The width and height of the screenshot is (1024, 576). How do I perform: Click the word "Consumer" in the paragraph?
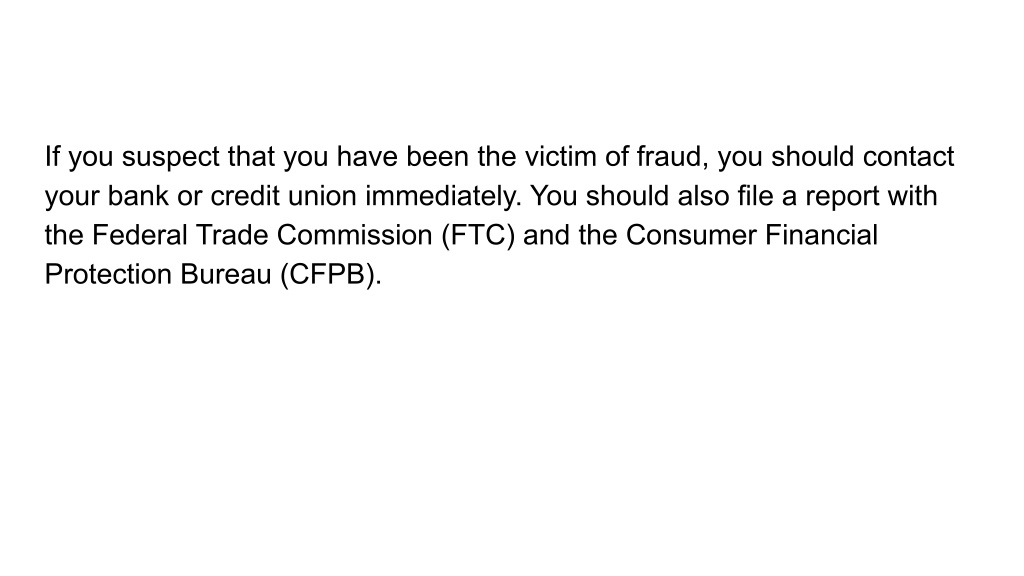tap(691, 235)
